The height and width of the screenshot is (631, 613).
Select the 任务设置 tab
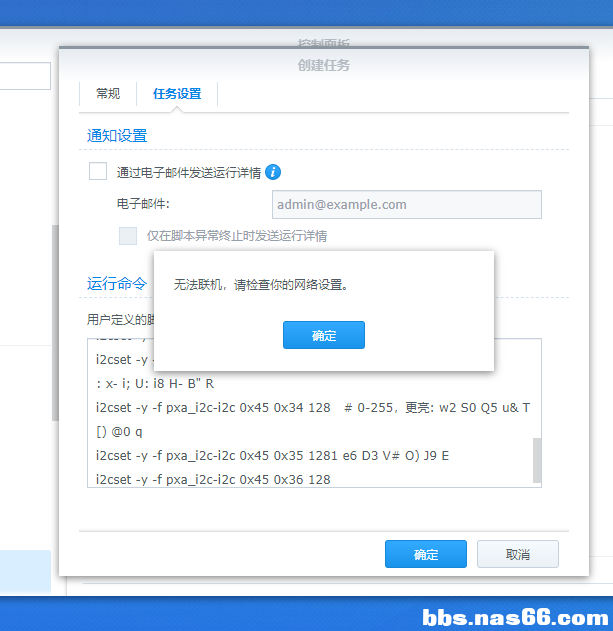pyautogui.click(x=177, y=94)
